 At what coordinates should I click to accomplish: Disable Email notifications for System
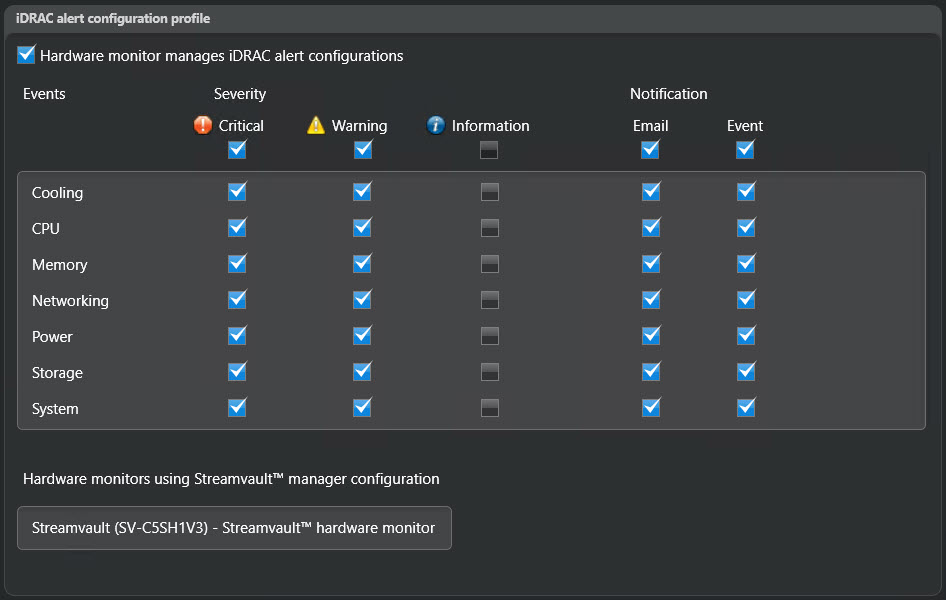650,408
